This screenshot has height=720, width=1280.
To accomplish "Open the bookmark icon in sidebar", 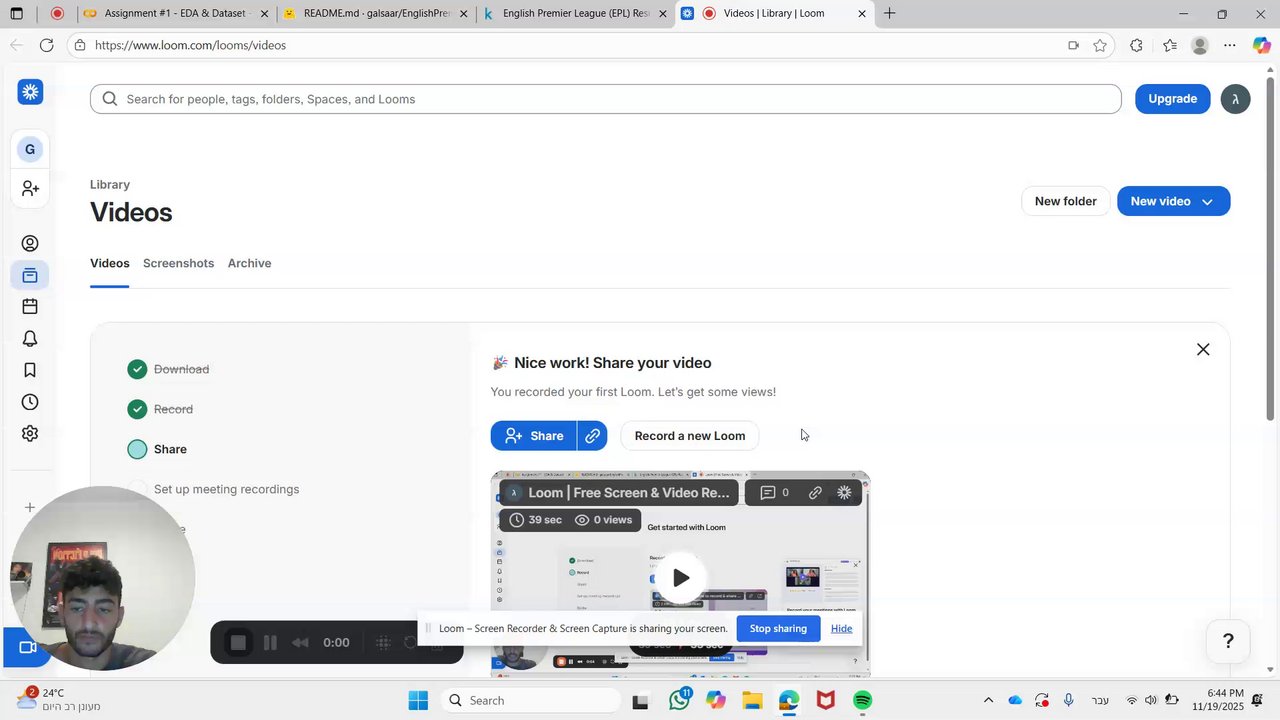I will (x=30, y=370).
